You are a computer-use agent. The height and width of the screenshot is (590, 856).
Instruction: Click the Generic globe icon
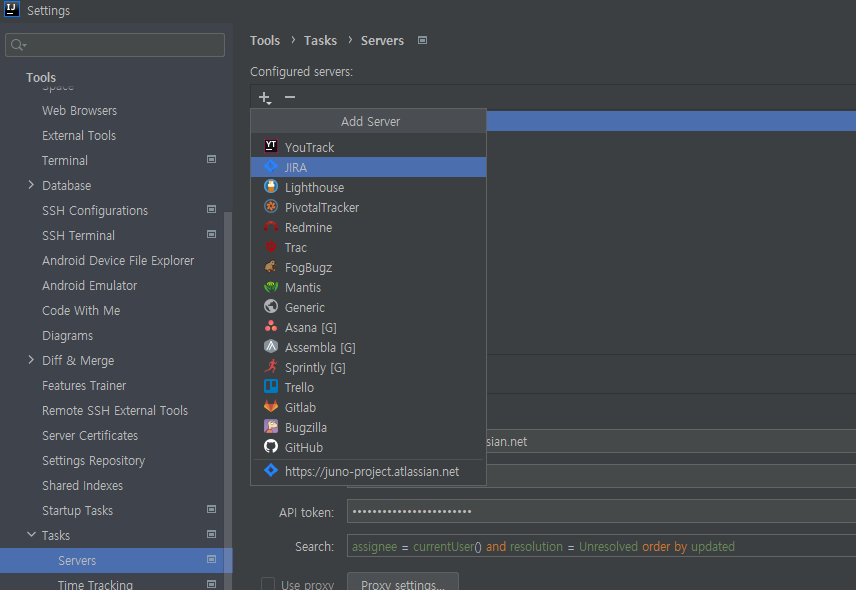(x=271, y=306)
